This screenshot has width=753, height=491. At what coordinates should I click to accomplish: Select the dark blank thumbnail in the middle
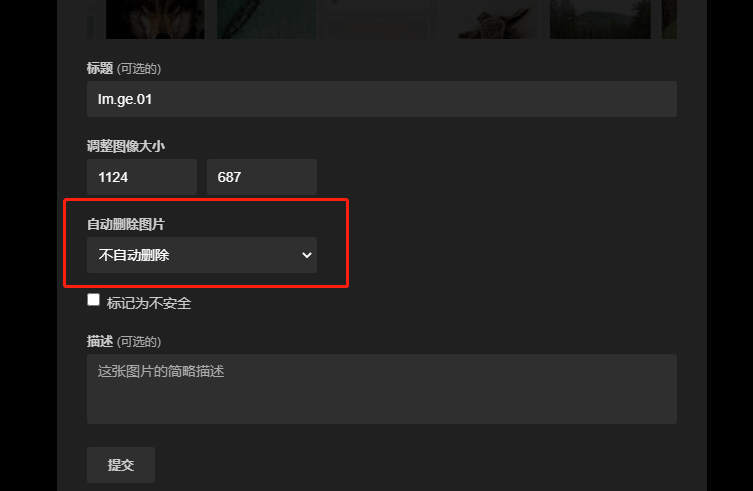coord(378,19)
